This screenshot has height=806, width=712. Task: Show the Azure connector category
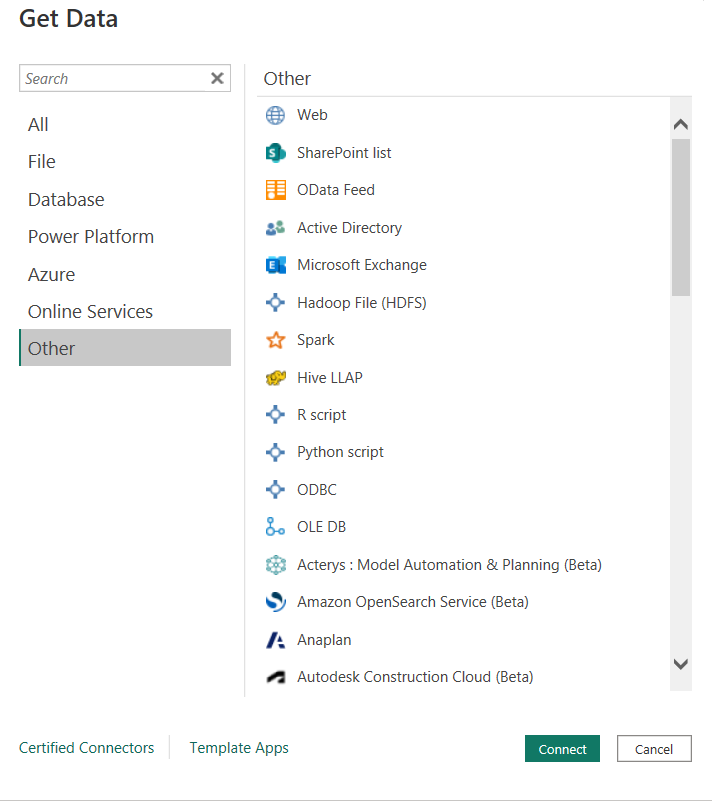[51, 274]
